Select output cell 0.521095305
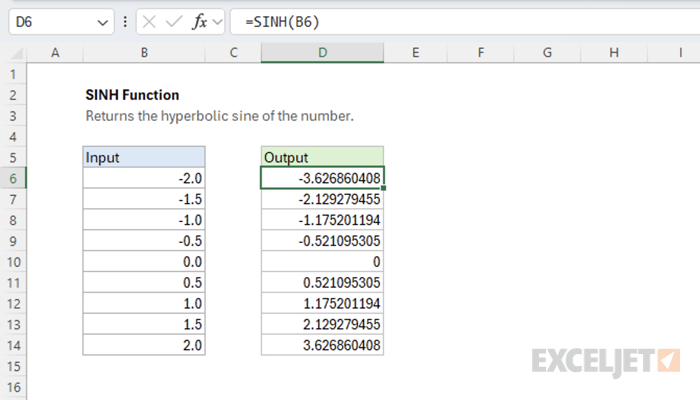The width and height of the screenshot is (700, 400). (x=322, y=283)
